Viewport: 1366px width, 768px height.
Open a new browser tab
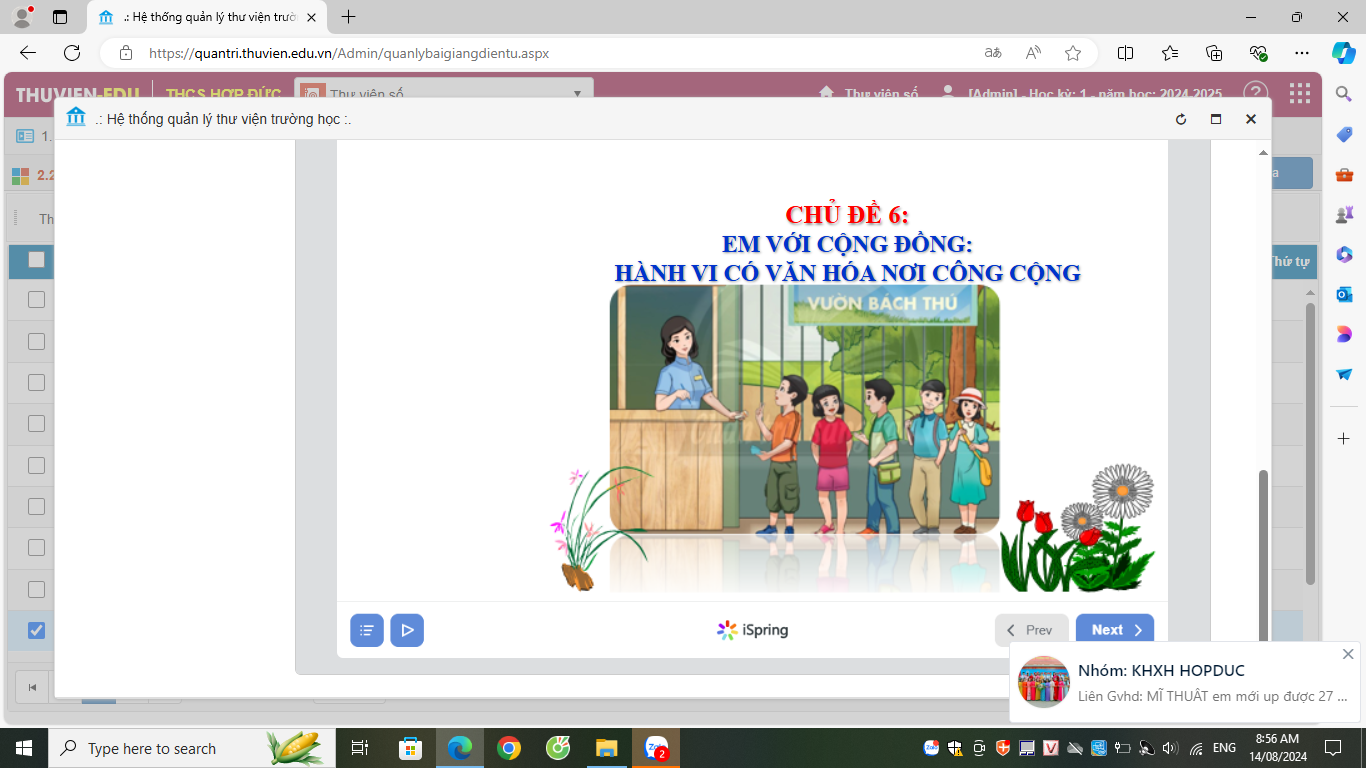348,17
